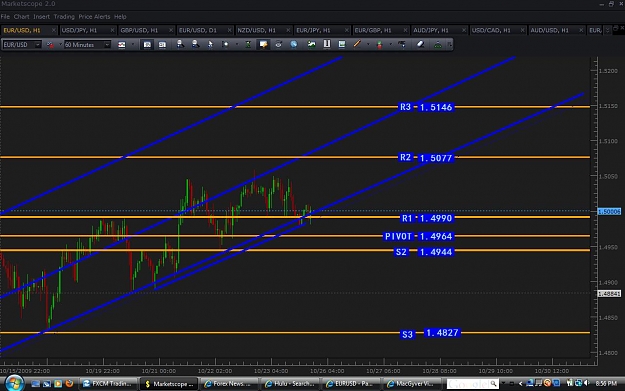Open the 60 Minutes timeframe dropdown
The width and height of the screenshot is (625, 391).
(107, 45)
